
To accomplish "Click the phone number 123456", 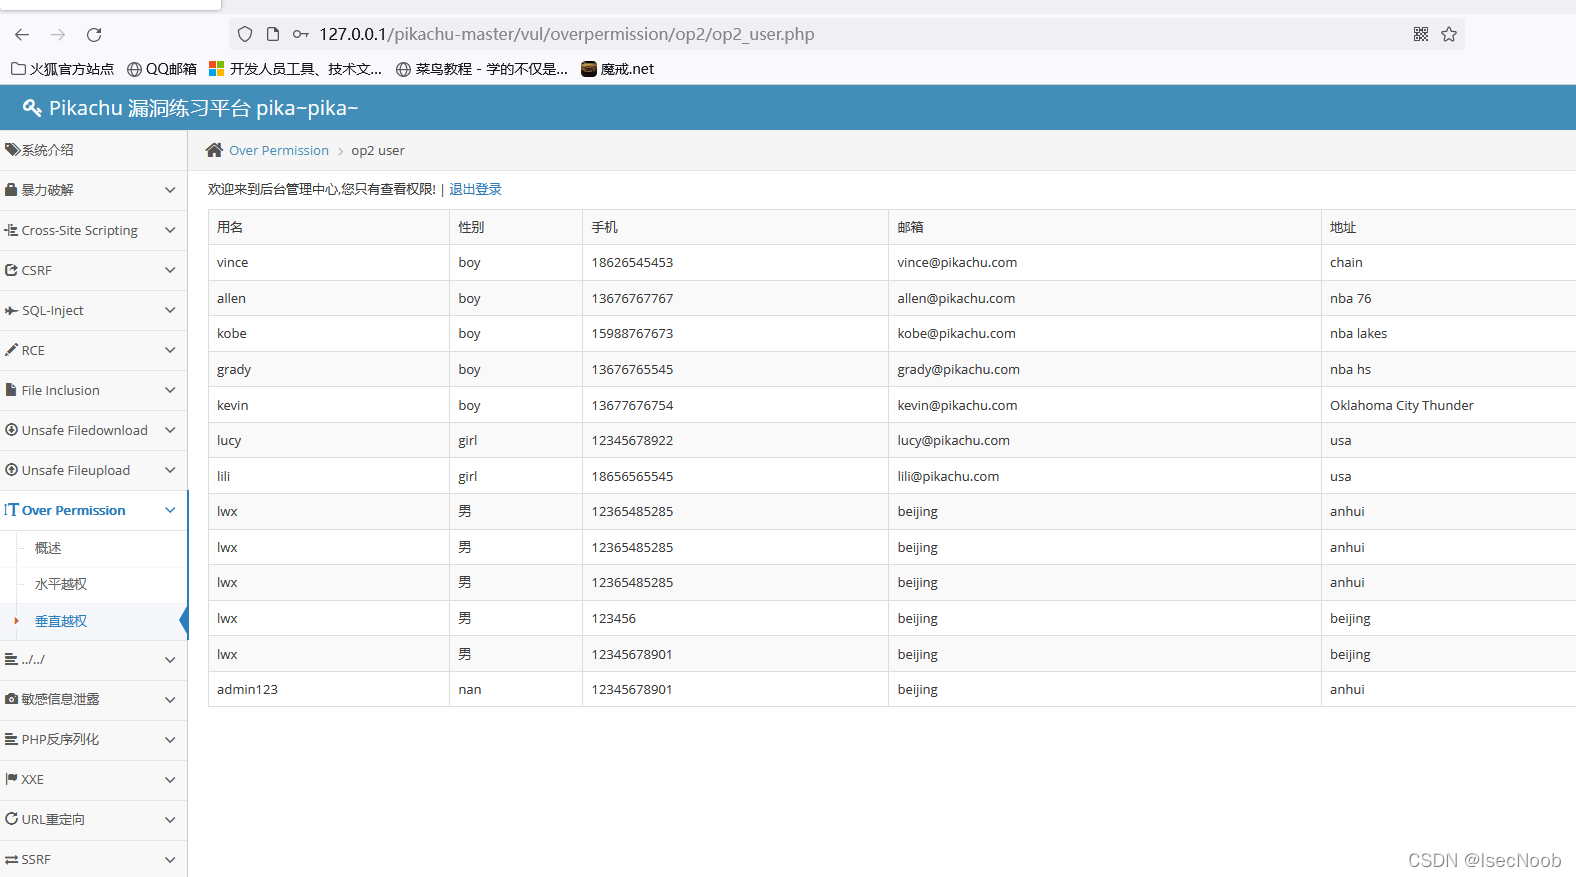I will (613, 619).
